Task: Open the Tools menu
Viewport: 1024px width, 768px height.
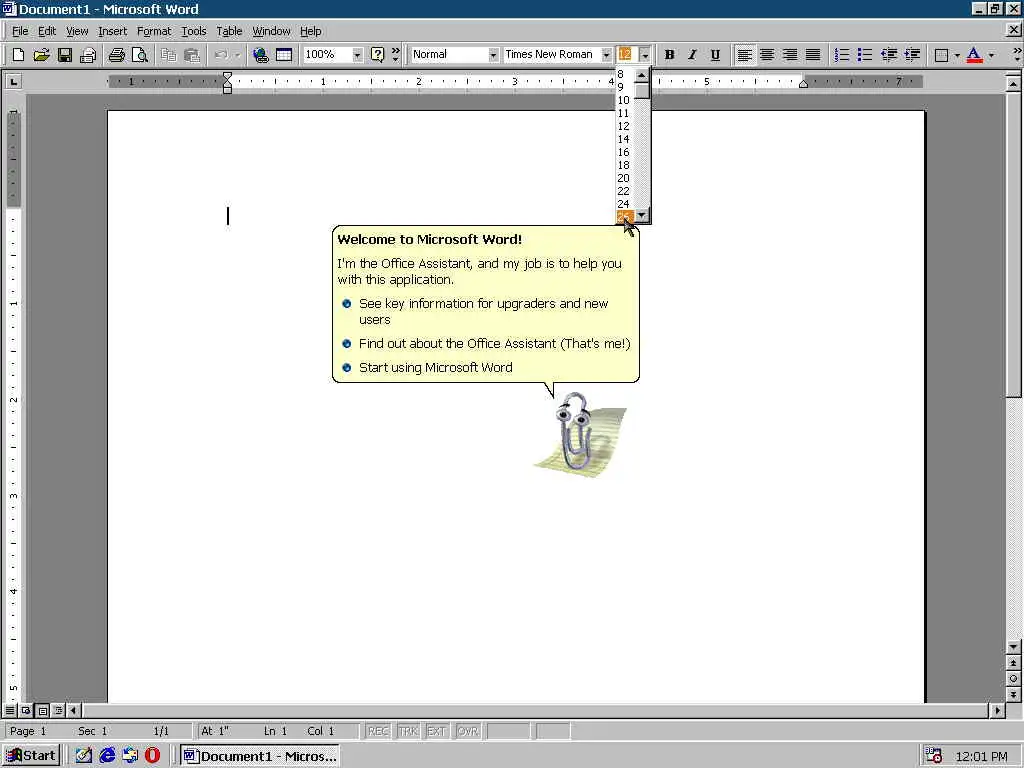Action: (x=193, y=31)
